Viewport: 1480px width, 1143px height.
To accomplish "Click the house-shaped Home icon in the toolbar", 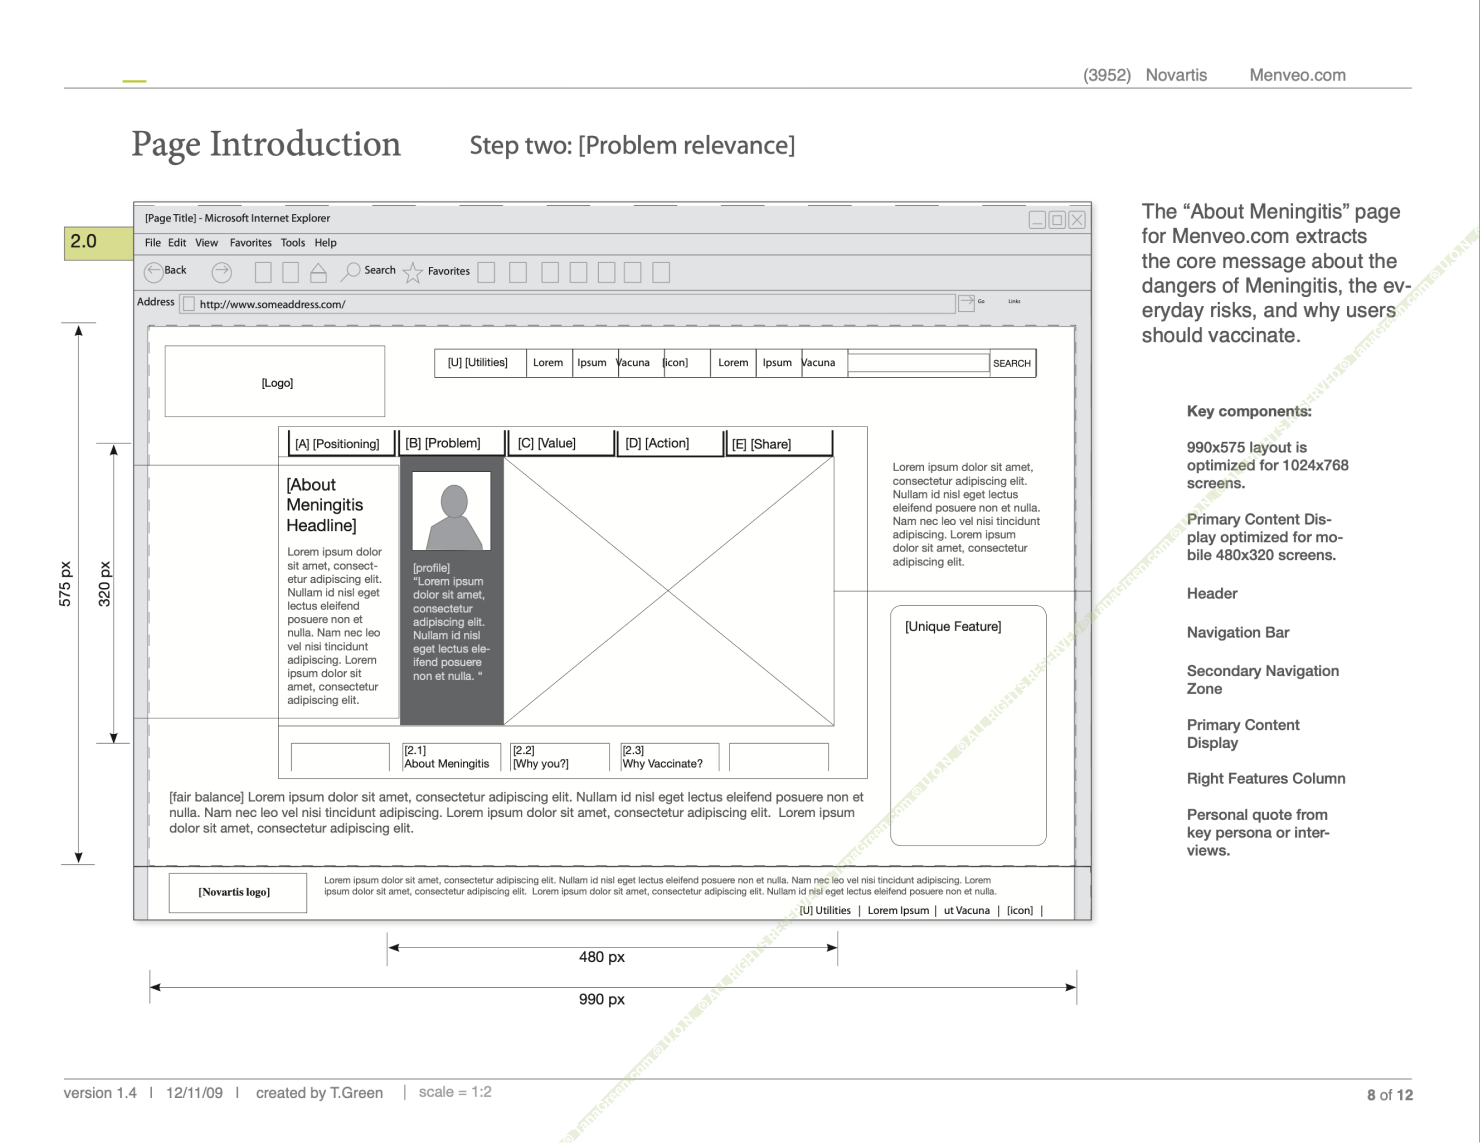I will click(318, 272).
